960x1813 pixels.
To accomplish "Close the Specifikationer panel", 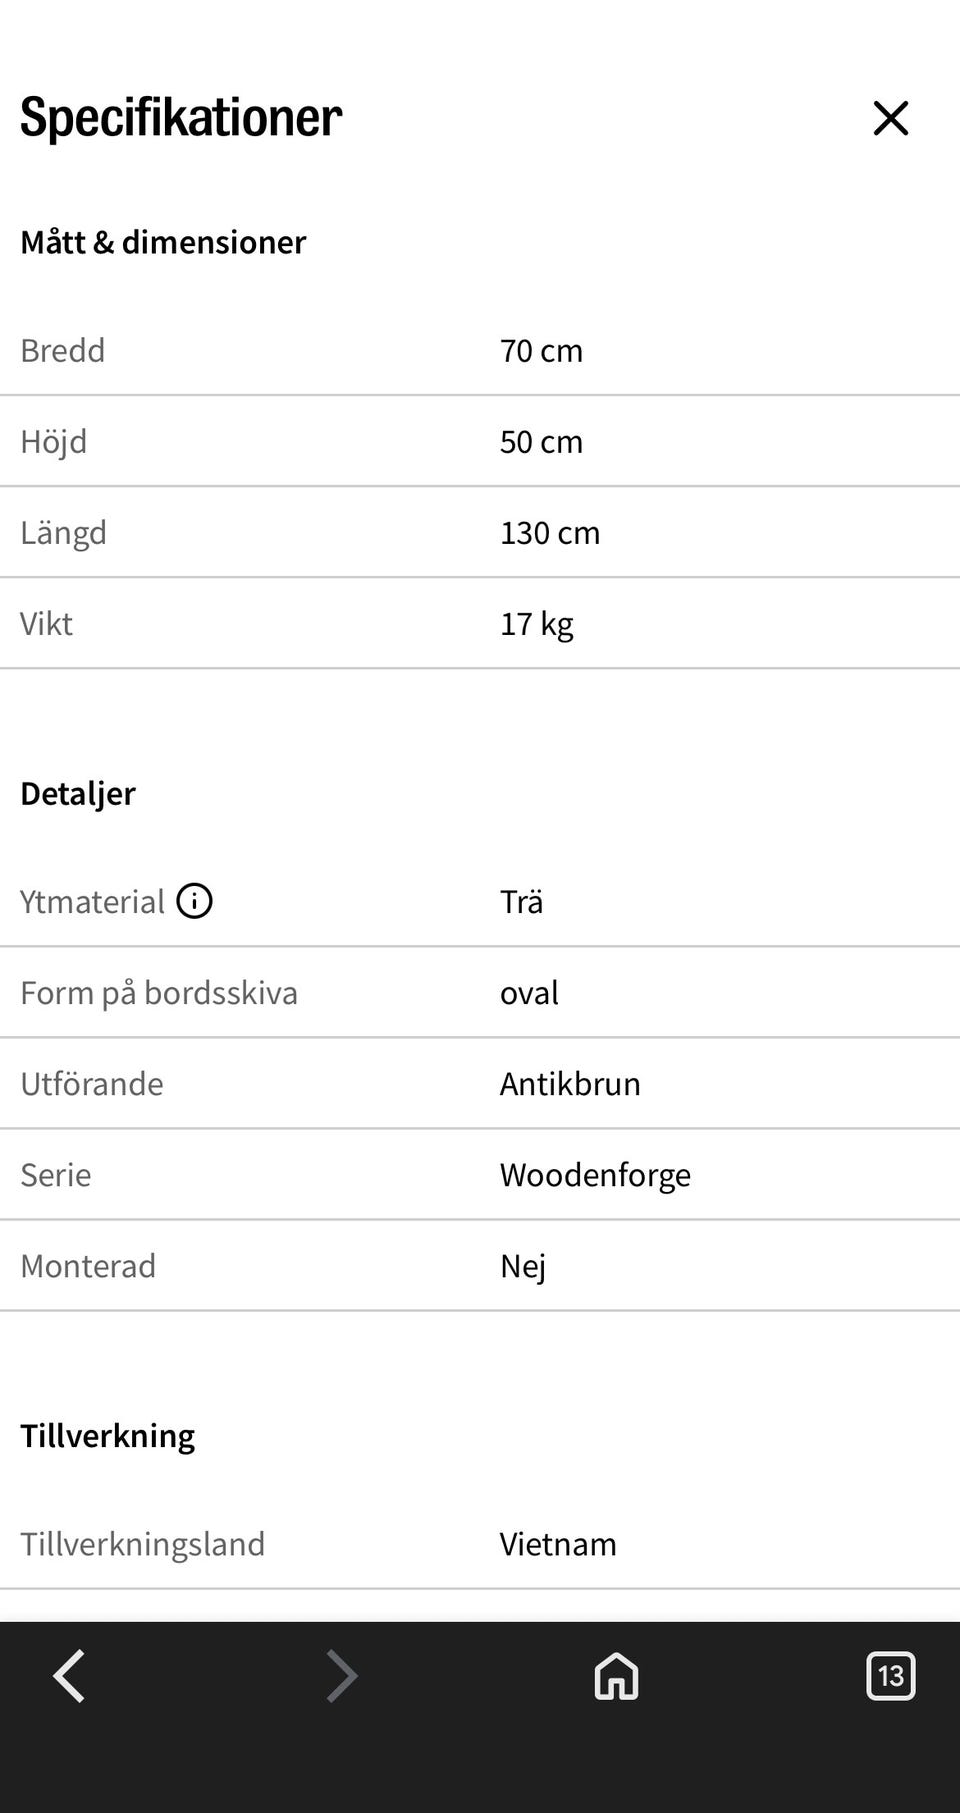I will click(x=890, y=118).
